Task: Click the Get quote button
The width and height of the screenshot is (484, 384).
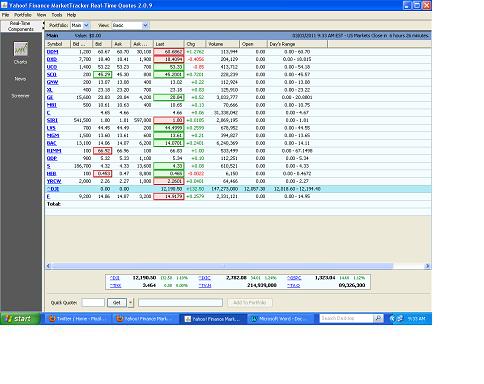Action: tap(117, 303)
